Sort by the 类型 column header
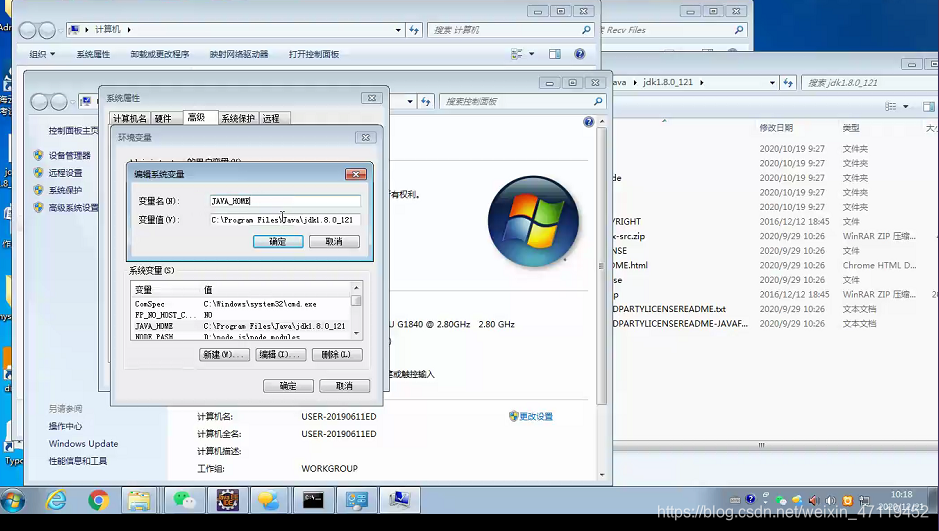Screen dimensions: 939x531 click(851, 128)
